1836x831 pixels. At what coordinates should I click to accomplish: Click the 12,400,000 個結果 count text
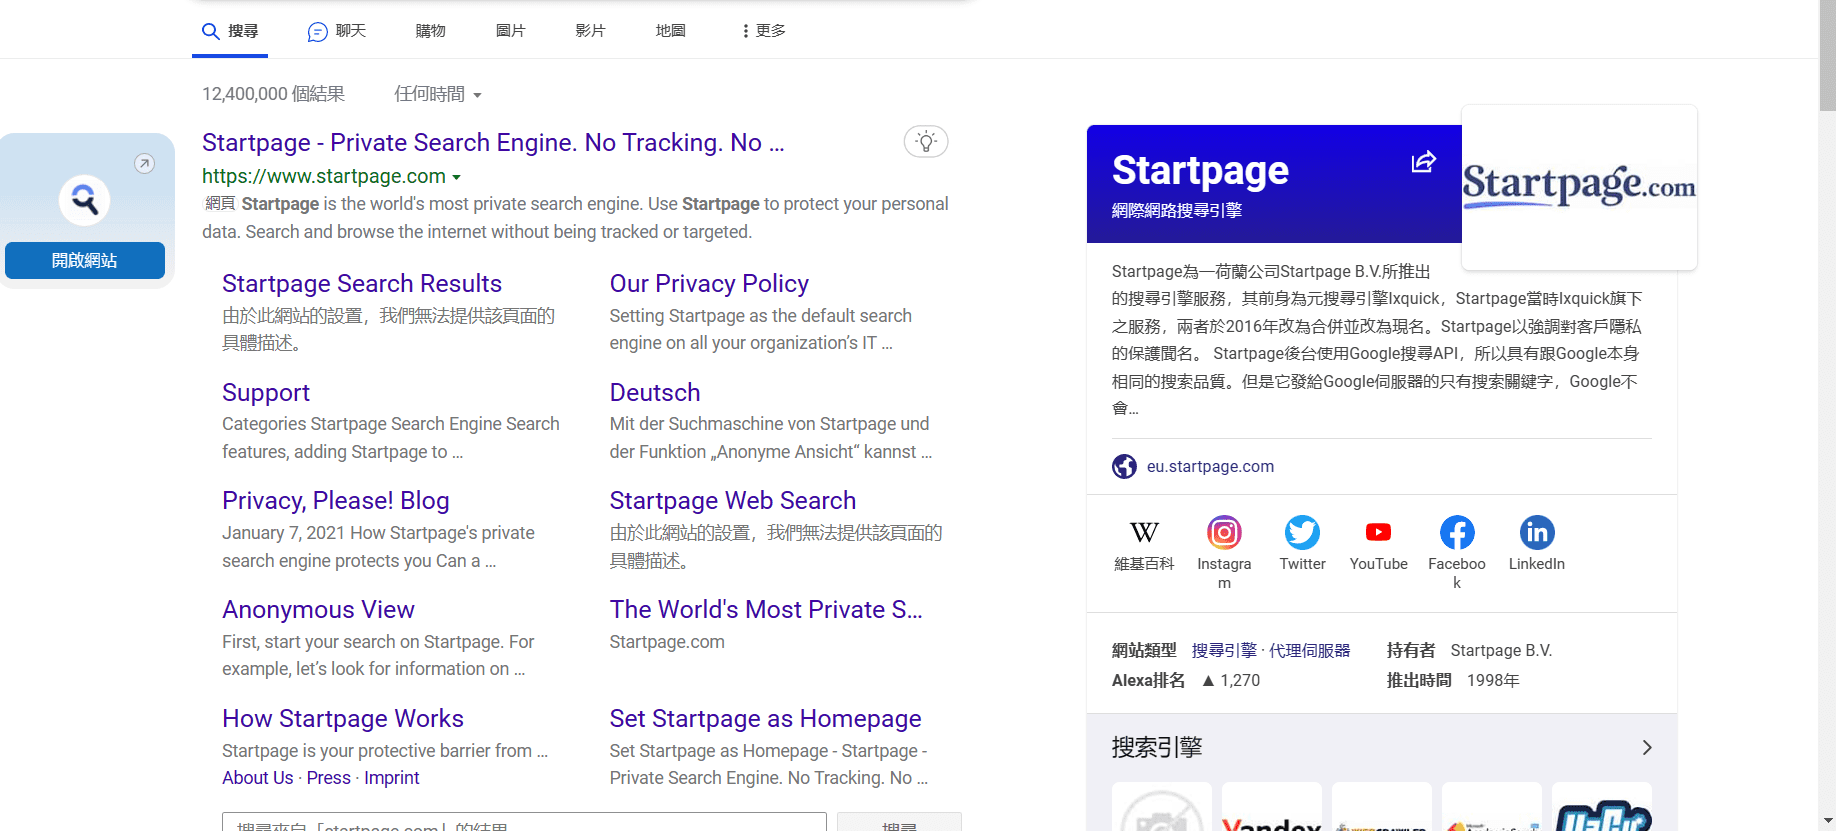(273, 94)
